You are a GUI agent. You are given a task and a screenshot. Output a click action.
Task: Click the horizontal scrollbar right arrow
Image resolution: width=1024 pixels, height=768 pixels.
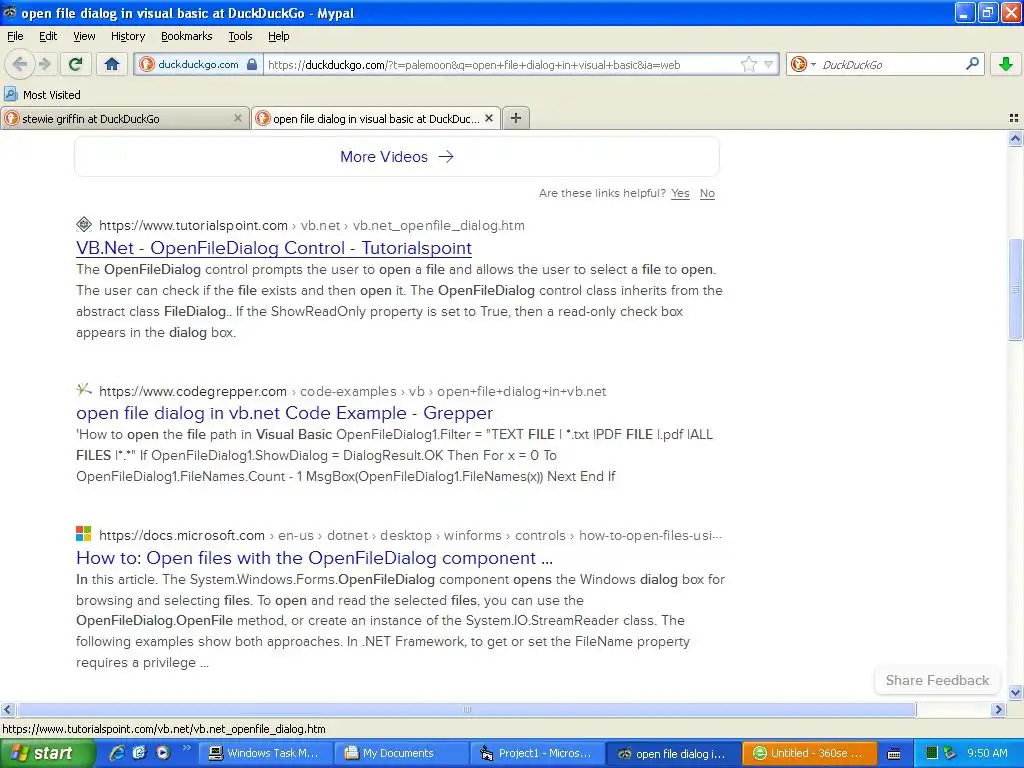(998, 709)
